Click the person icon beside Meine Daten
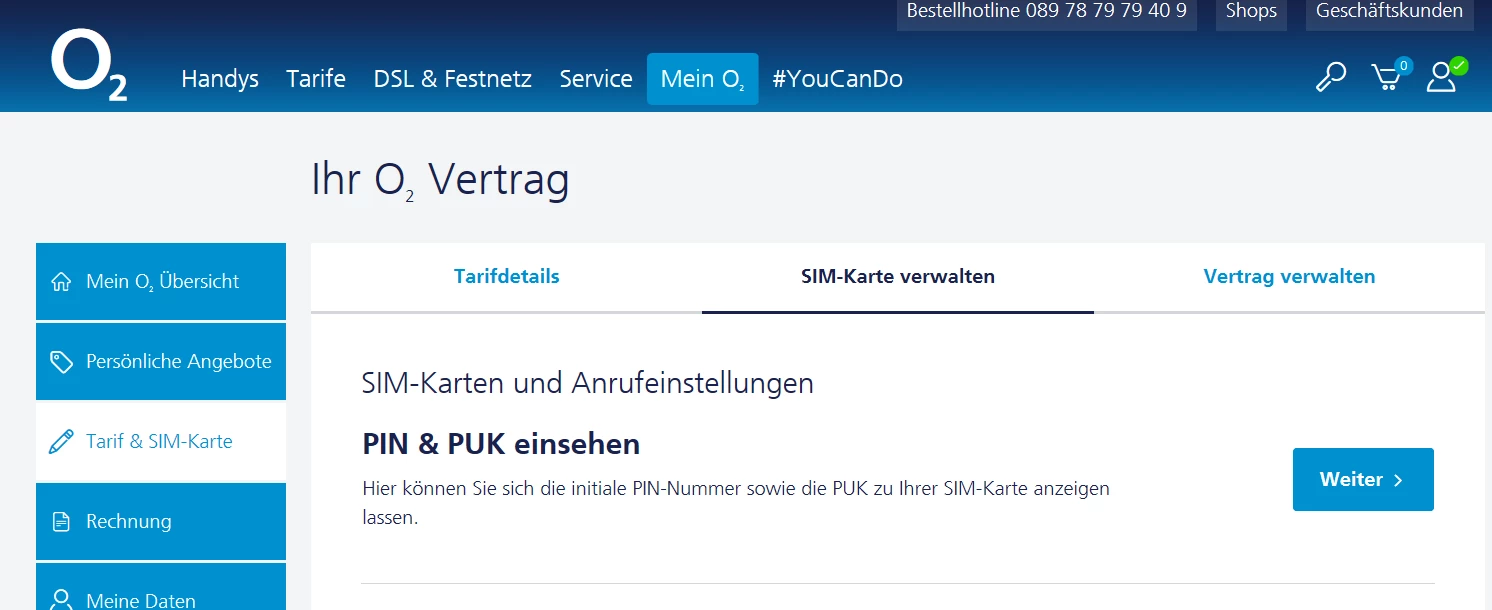Image resolution: width=1492 pixels, height=610 pixels. click(61, 599)
